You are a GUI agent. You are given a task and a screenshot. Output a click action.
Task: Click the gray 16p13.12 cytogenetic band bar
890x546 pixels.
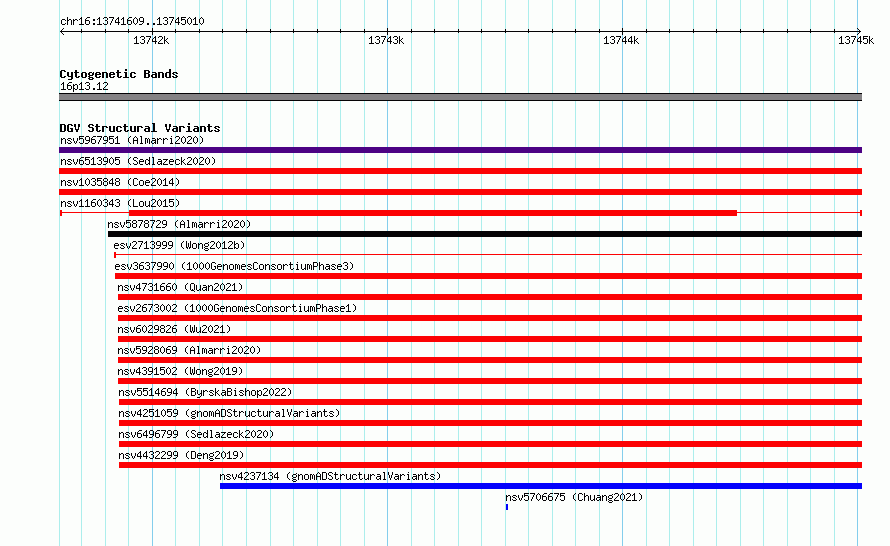tap(460, 97)
